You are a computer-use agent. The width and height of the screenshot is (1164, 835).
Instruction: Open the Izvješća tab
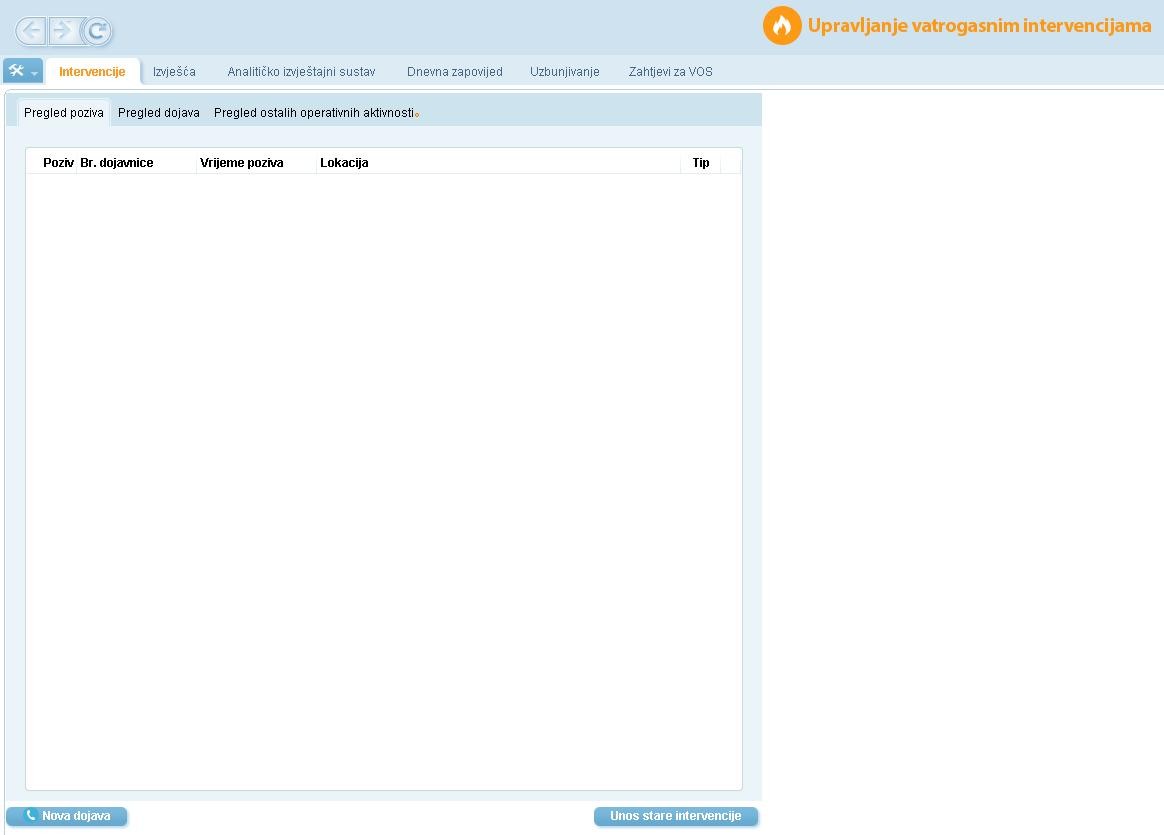tap(174, 72)
